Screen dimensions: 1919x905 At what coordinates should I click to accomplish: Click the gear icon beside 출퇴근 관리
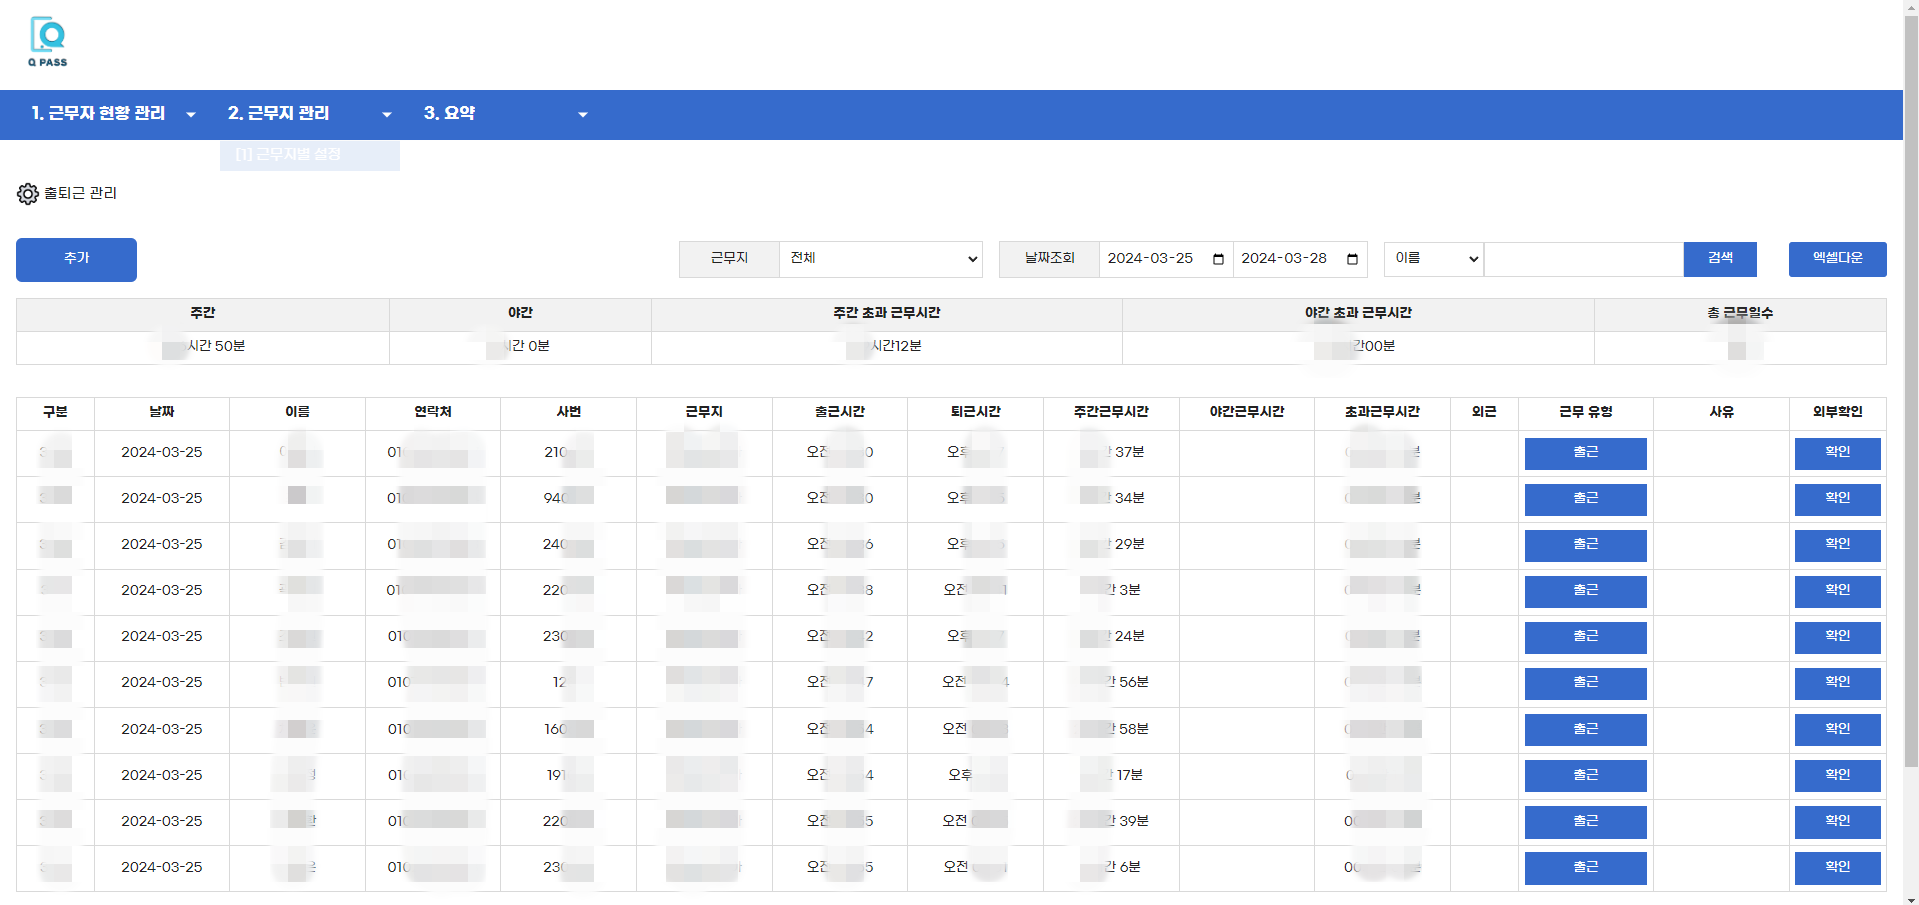(28, 194)
